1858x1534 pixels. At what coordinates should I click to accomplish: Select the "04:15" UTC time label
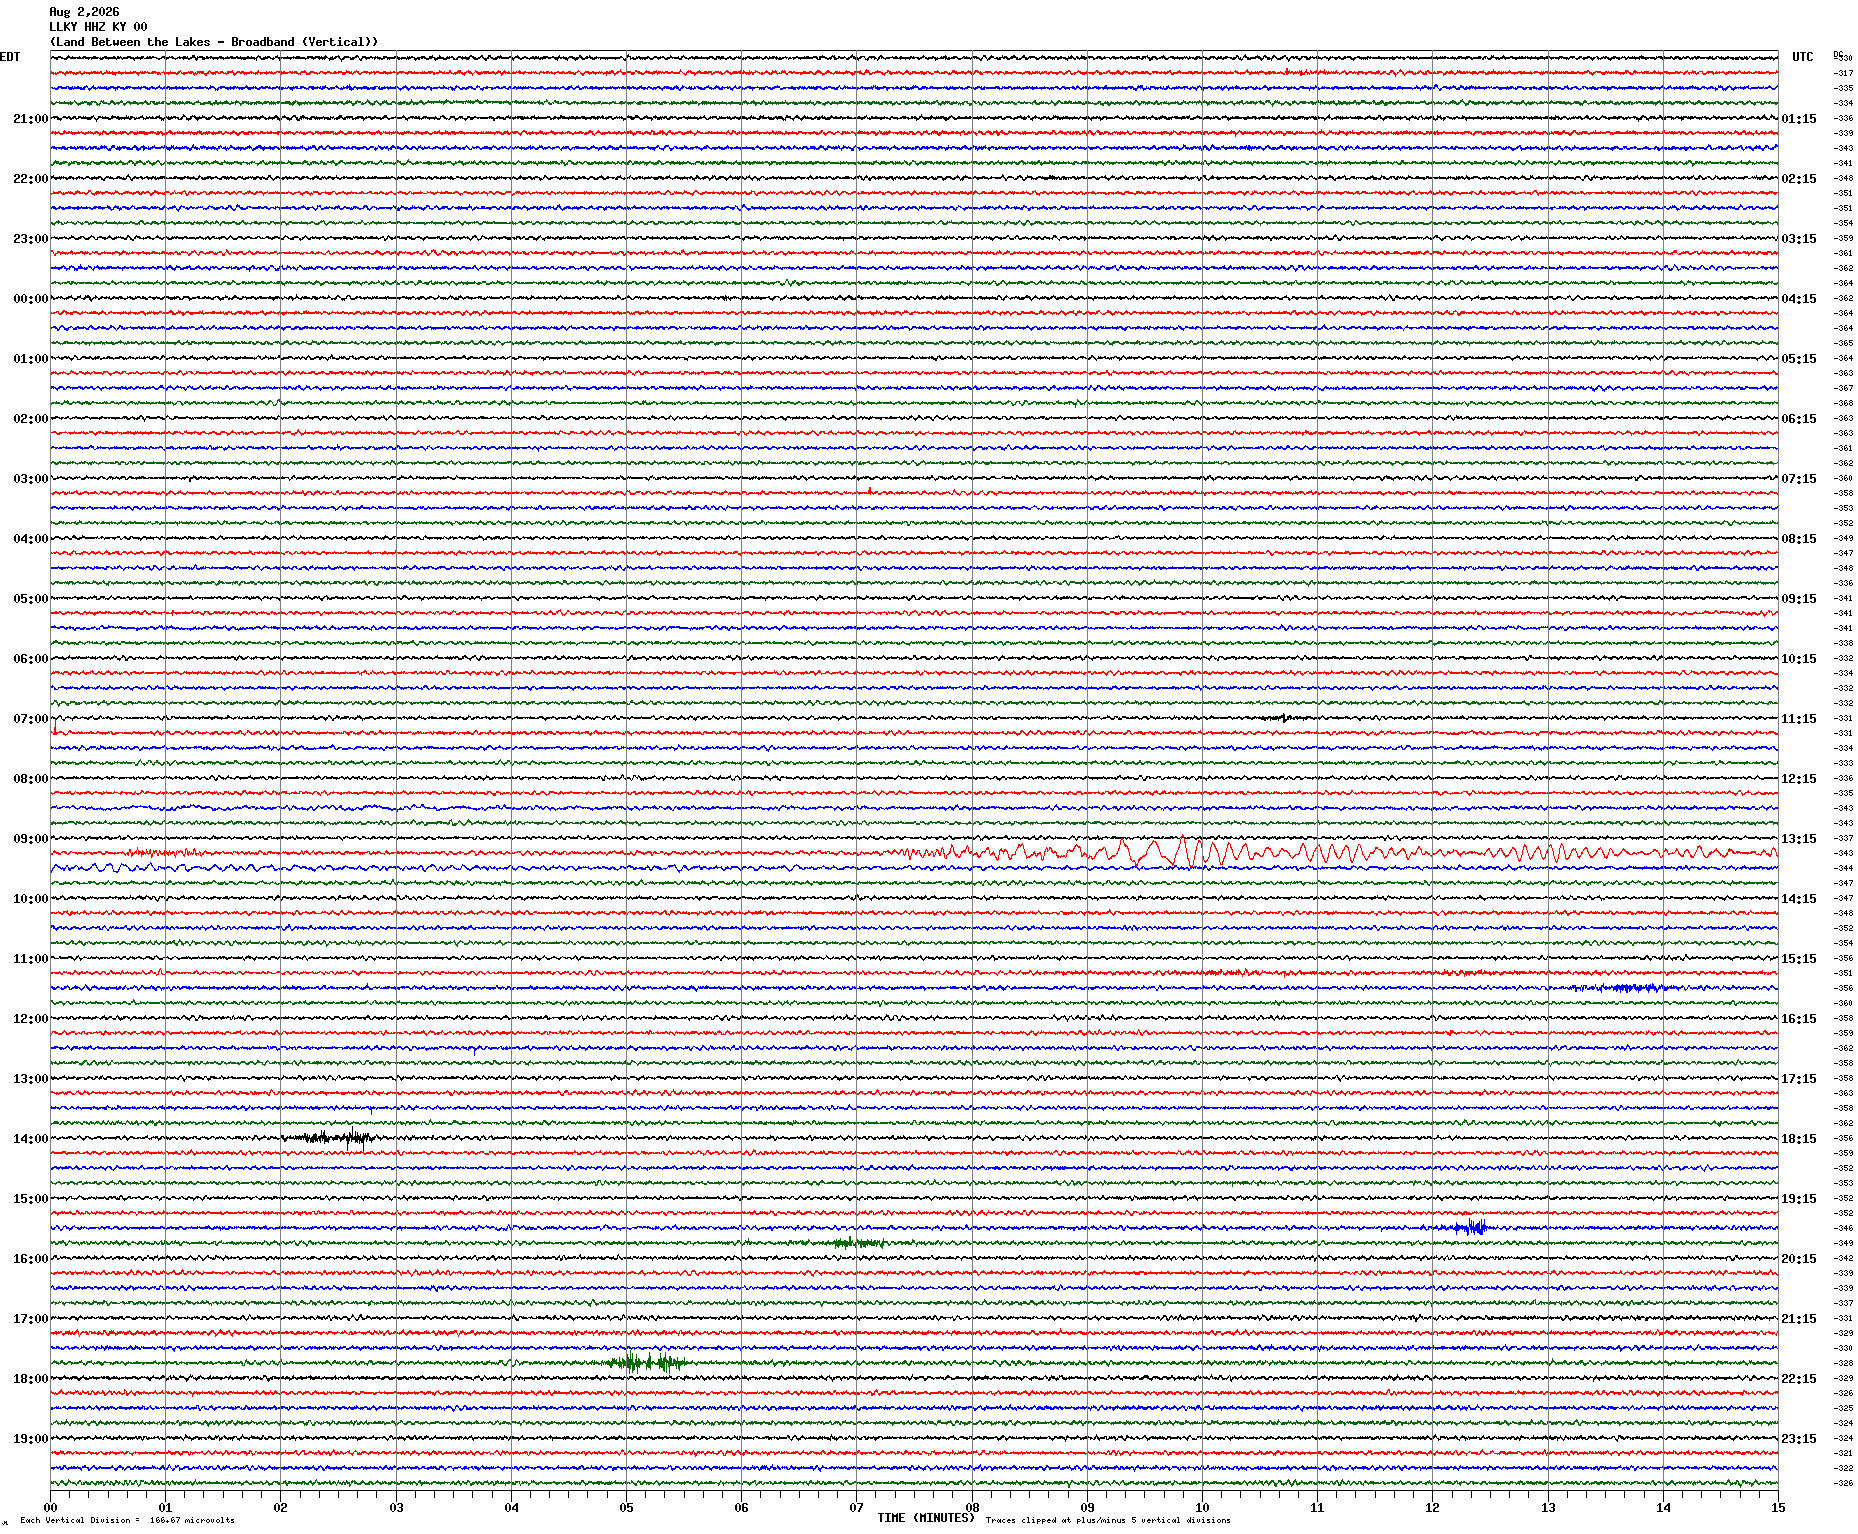click(x=1799, y=299)
